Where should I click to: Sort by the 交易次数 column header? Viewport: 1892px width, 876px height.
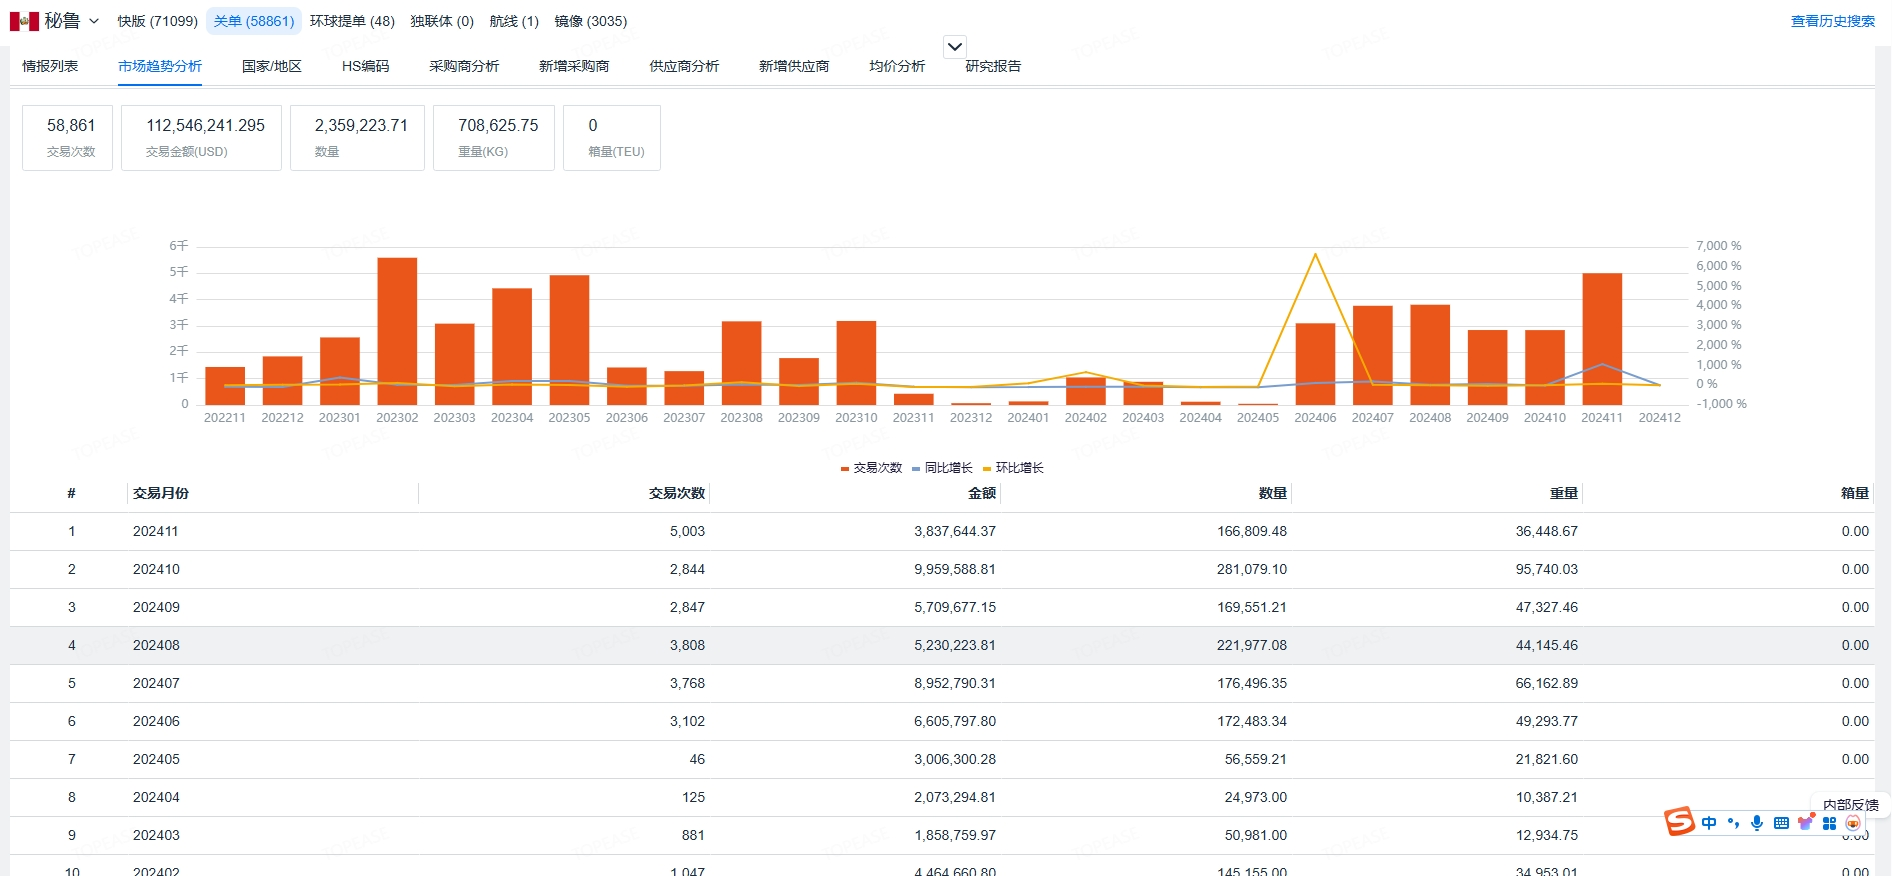pyautogui.click(x=677, y=493)
